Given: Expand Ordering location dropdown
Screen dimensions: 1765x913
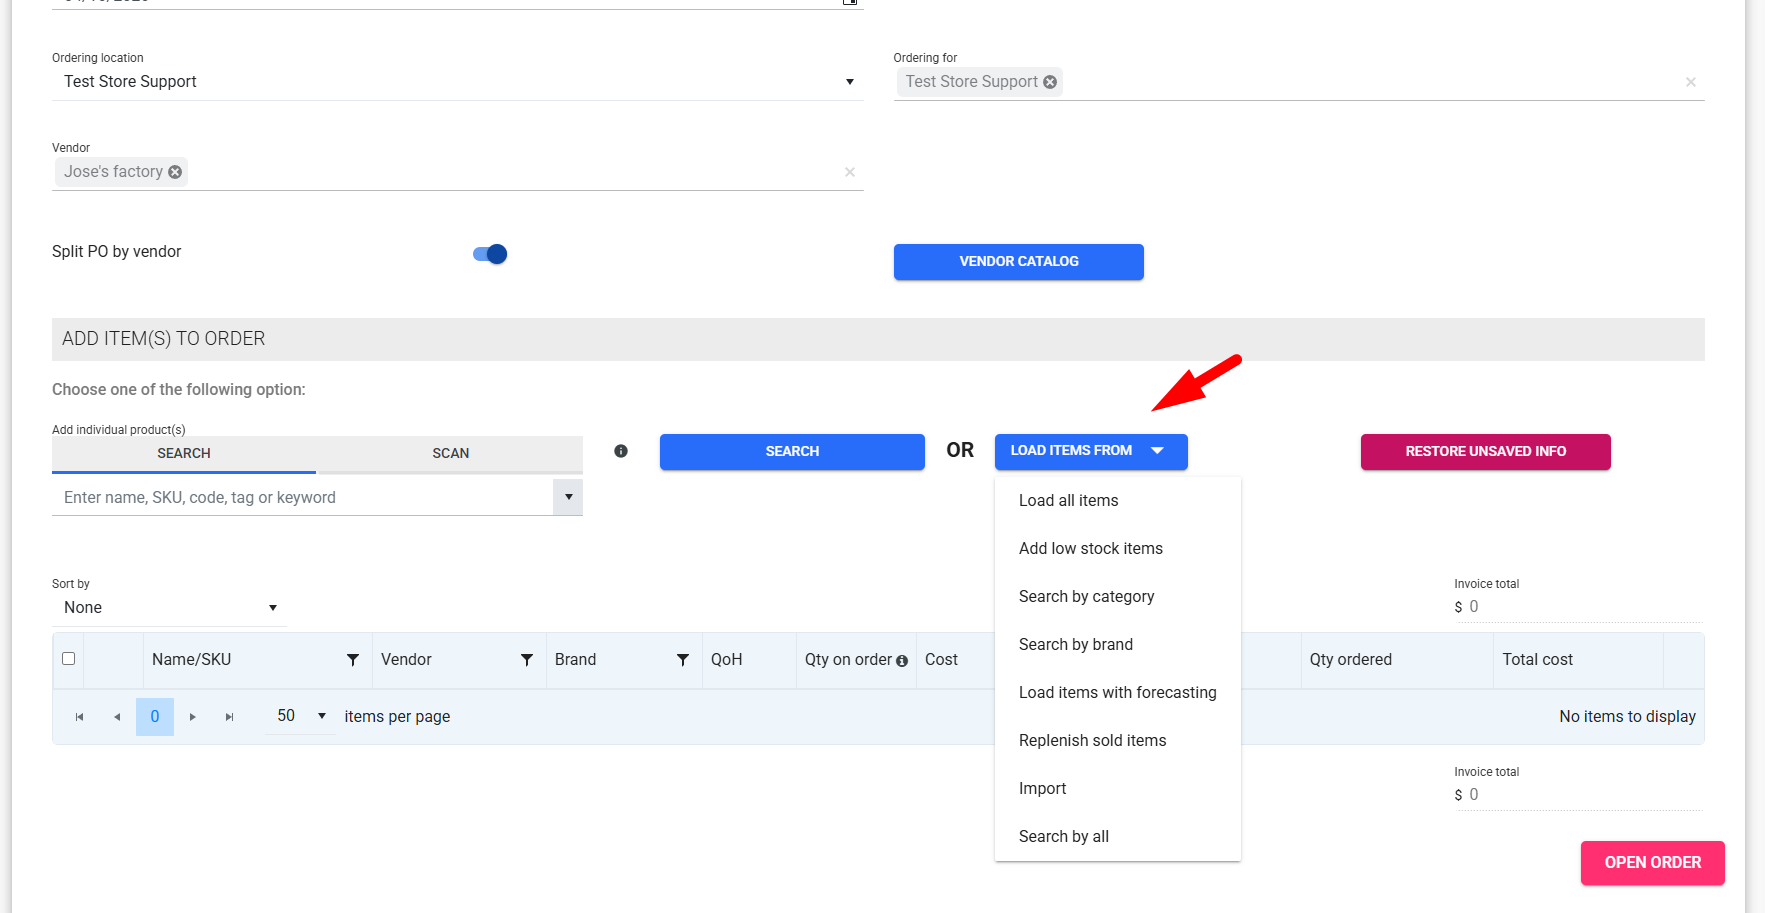Looking at the screenshot, I should [x=849, y=82].
